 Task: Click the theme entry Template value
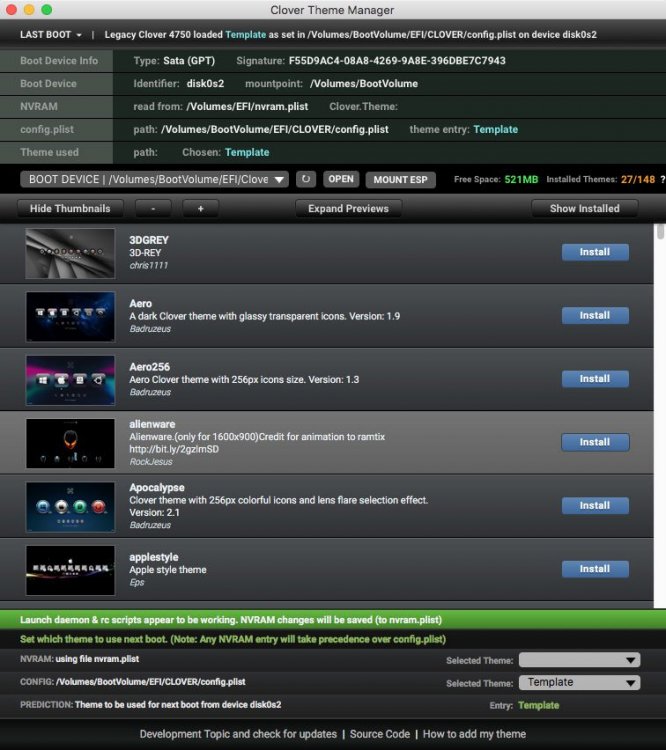point(496,129)
